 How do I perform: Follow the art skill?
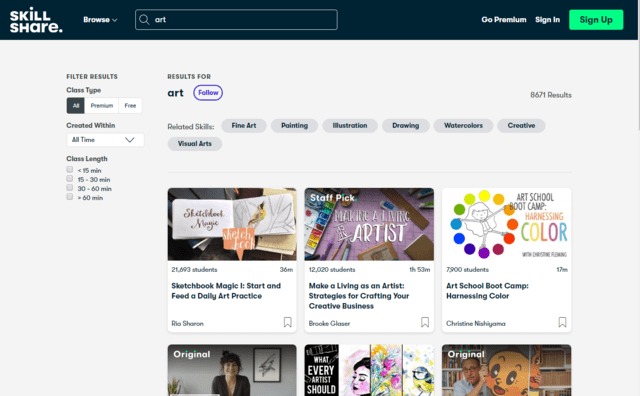(x=208, y=93)
